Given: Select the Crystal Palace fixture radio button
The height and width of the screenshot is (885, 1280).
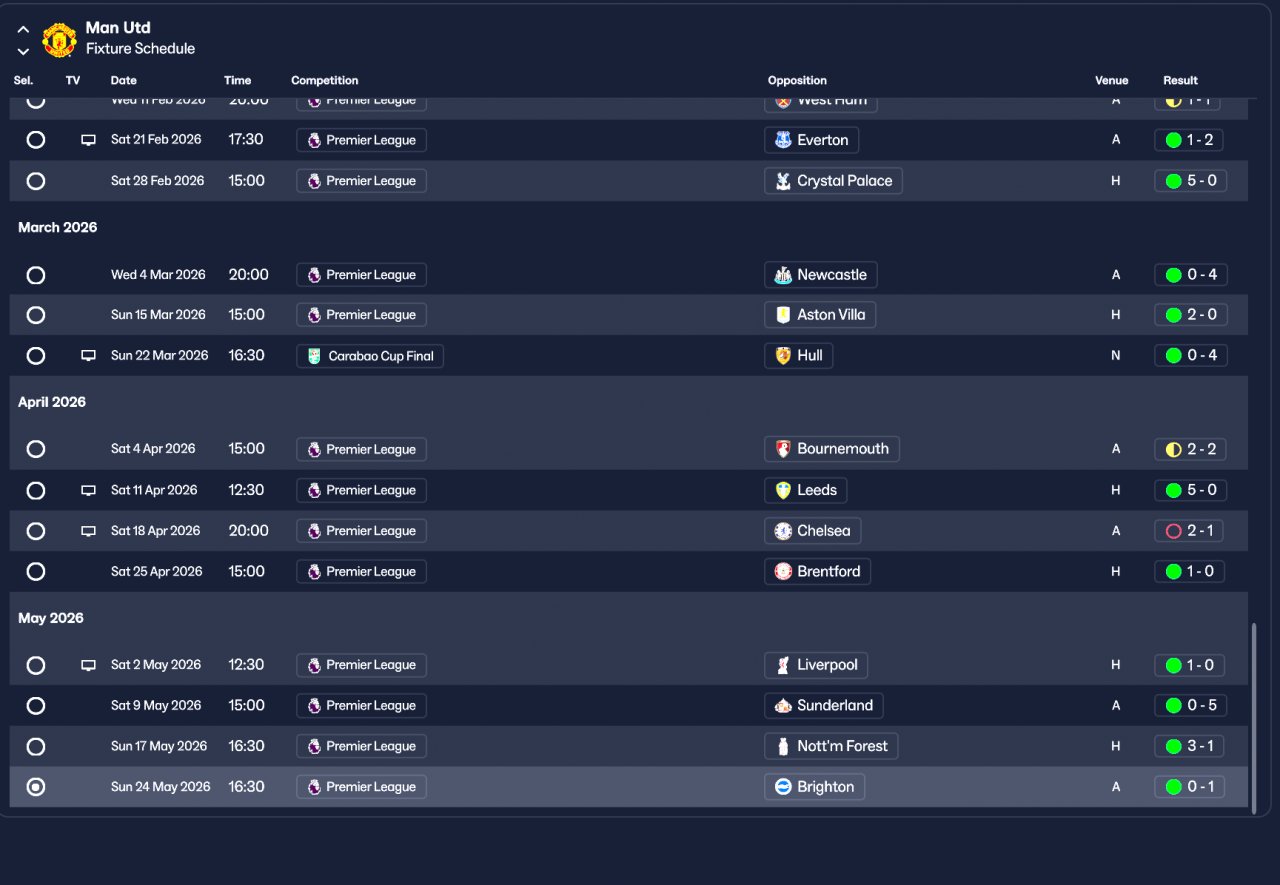Looking at the screenshot, I should (x=36, y=181).
